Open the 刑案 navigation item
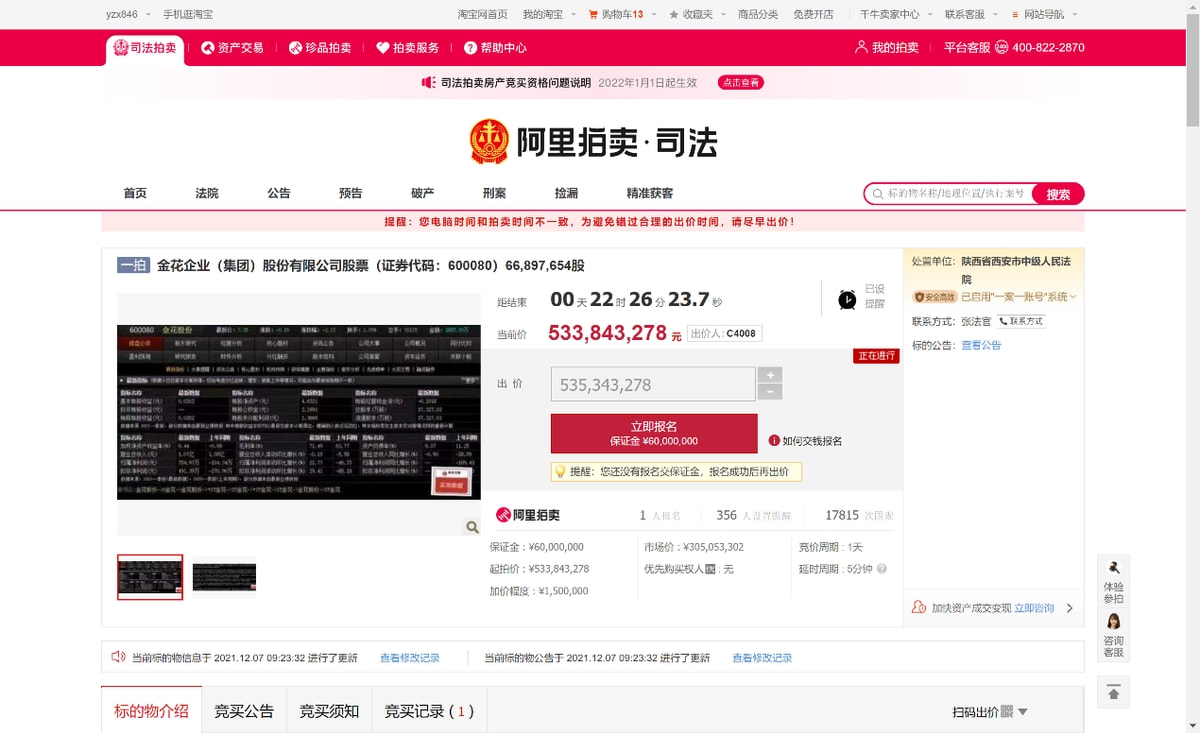This screenshot has width=1200, height=733. (x=494, y=193)
